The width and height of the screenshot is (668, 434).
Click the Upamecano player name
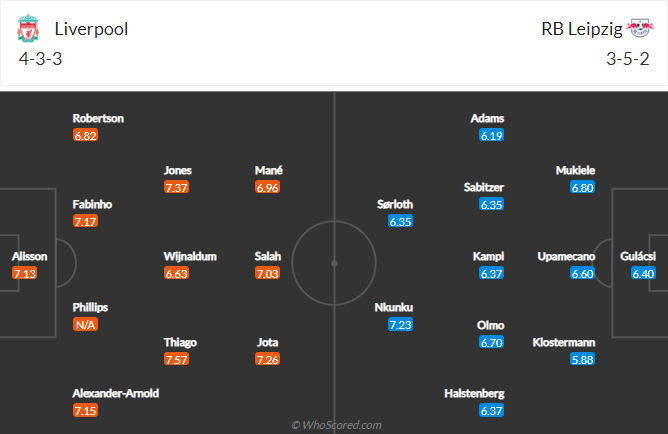click(x=566, y=256)
